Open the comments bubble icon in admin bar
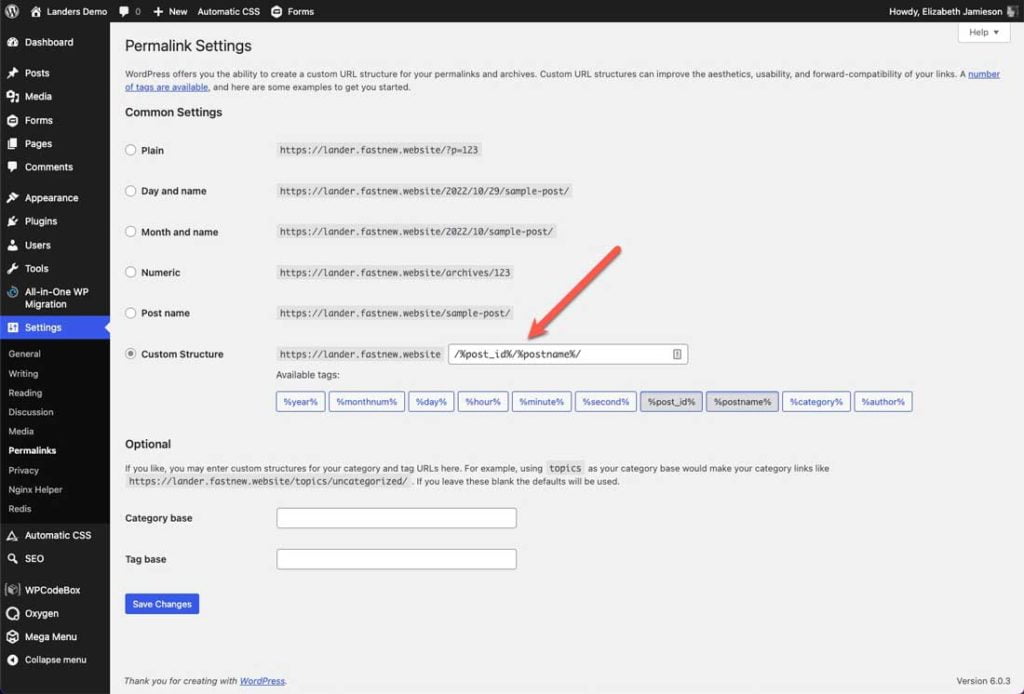Screen dimensions: 1024x694 tap(124, 11)
